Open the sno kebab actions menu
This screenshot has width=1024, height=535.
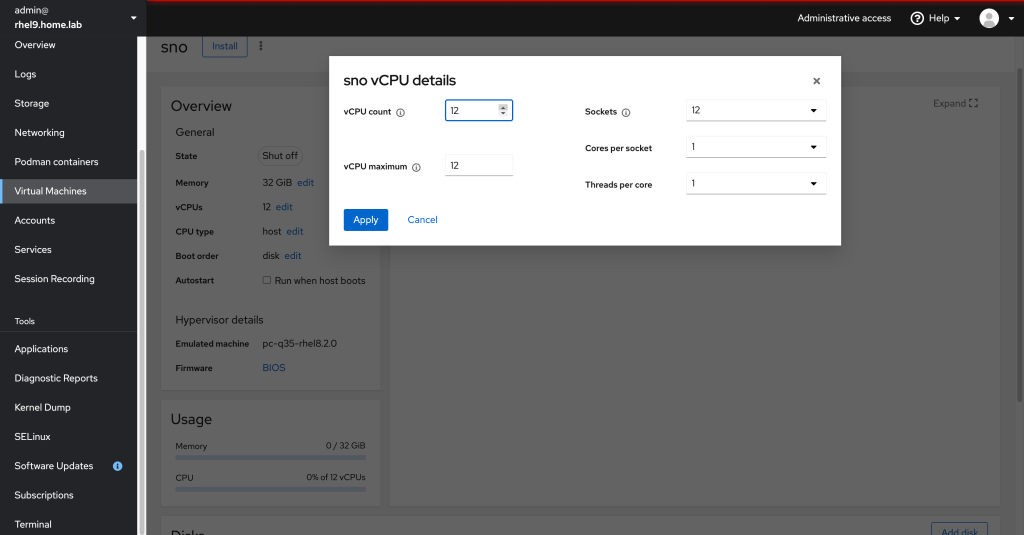click(261, 46)
